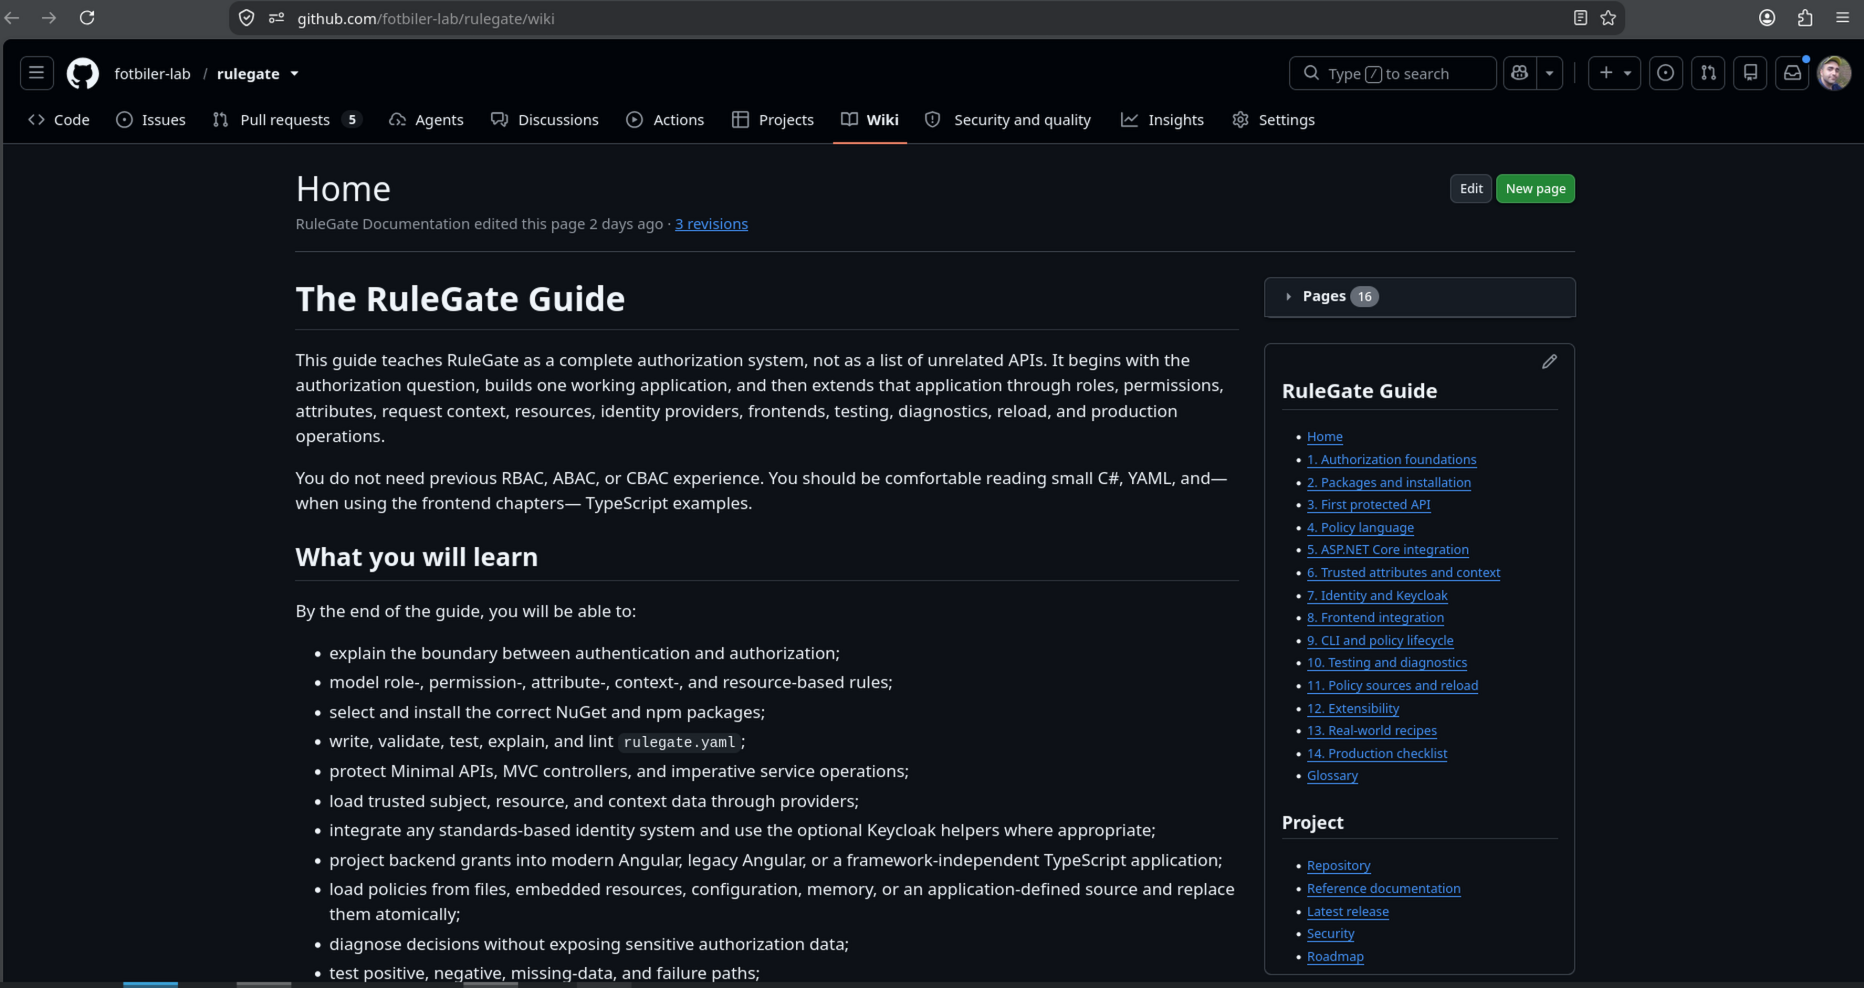Screen dimensions: 1864x988
Task: Select the Wiki tab
Action: tap(870, 120)
